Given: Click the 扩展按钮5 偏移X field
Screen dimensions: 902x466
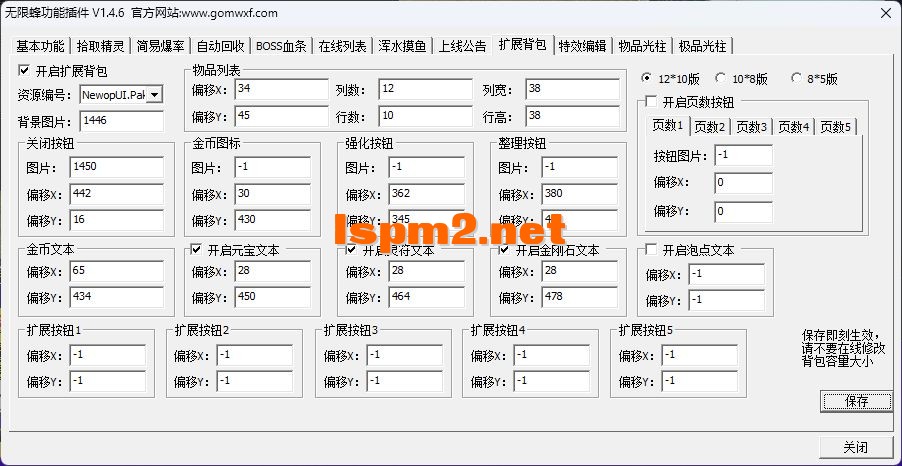Looking at the screenshot, I should [700, 356].
